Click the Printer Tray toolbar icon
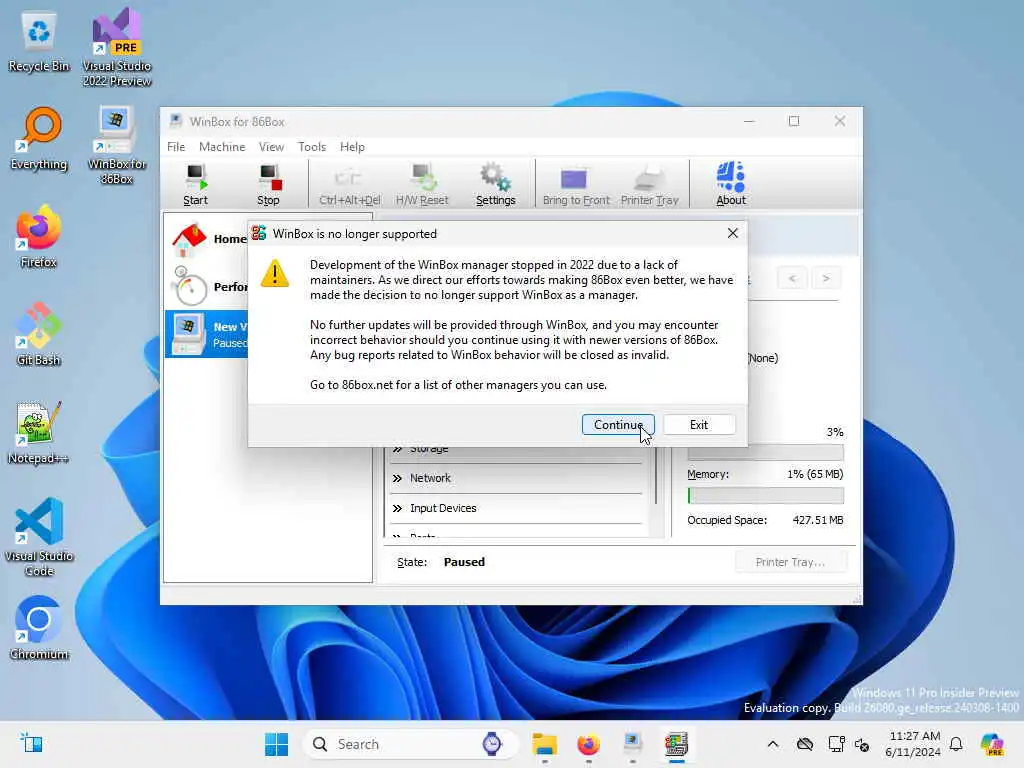 click(x=649, y=184)
